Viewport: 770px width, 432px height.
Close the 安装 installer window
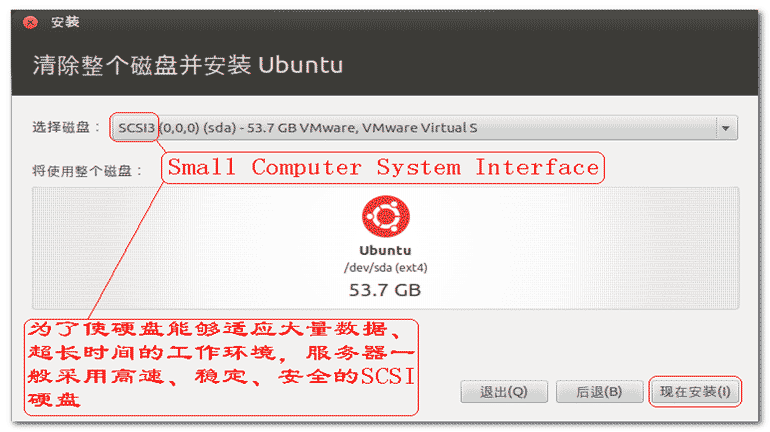[31, 22]
